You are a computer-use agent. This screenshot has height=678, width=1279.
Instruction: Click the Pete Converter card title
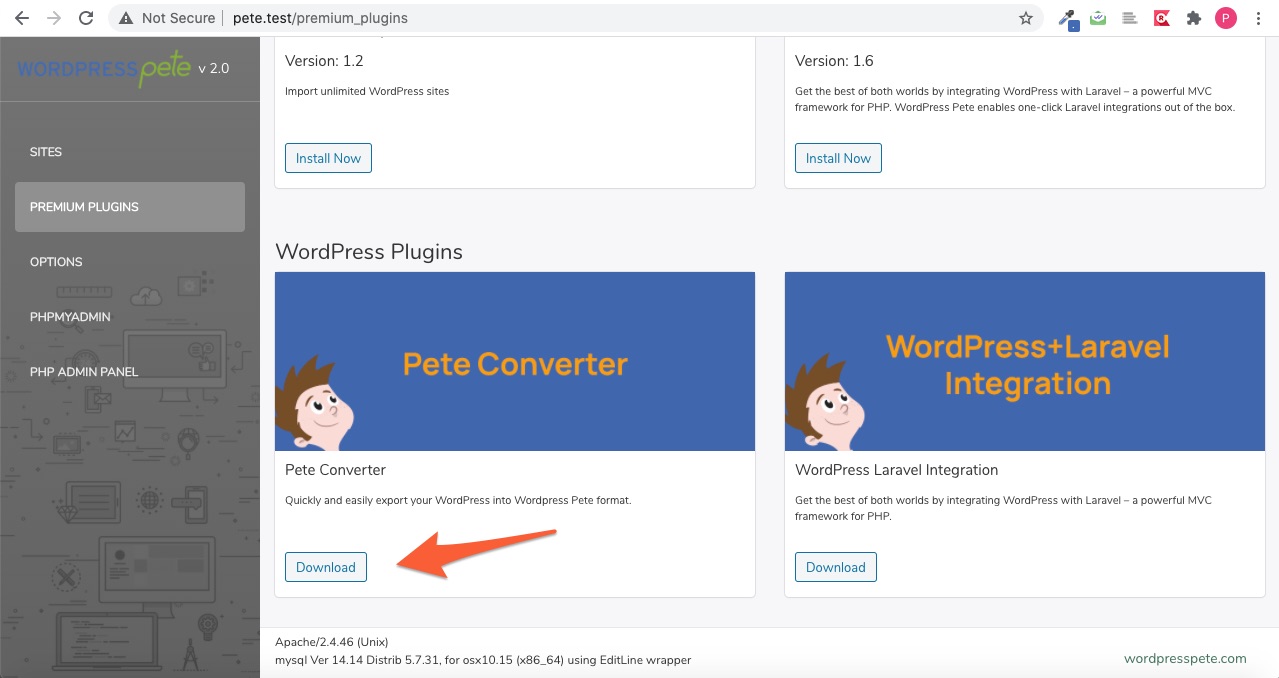[x=335, y=470]
